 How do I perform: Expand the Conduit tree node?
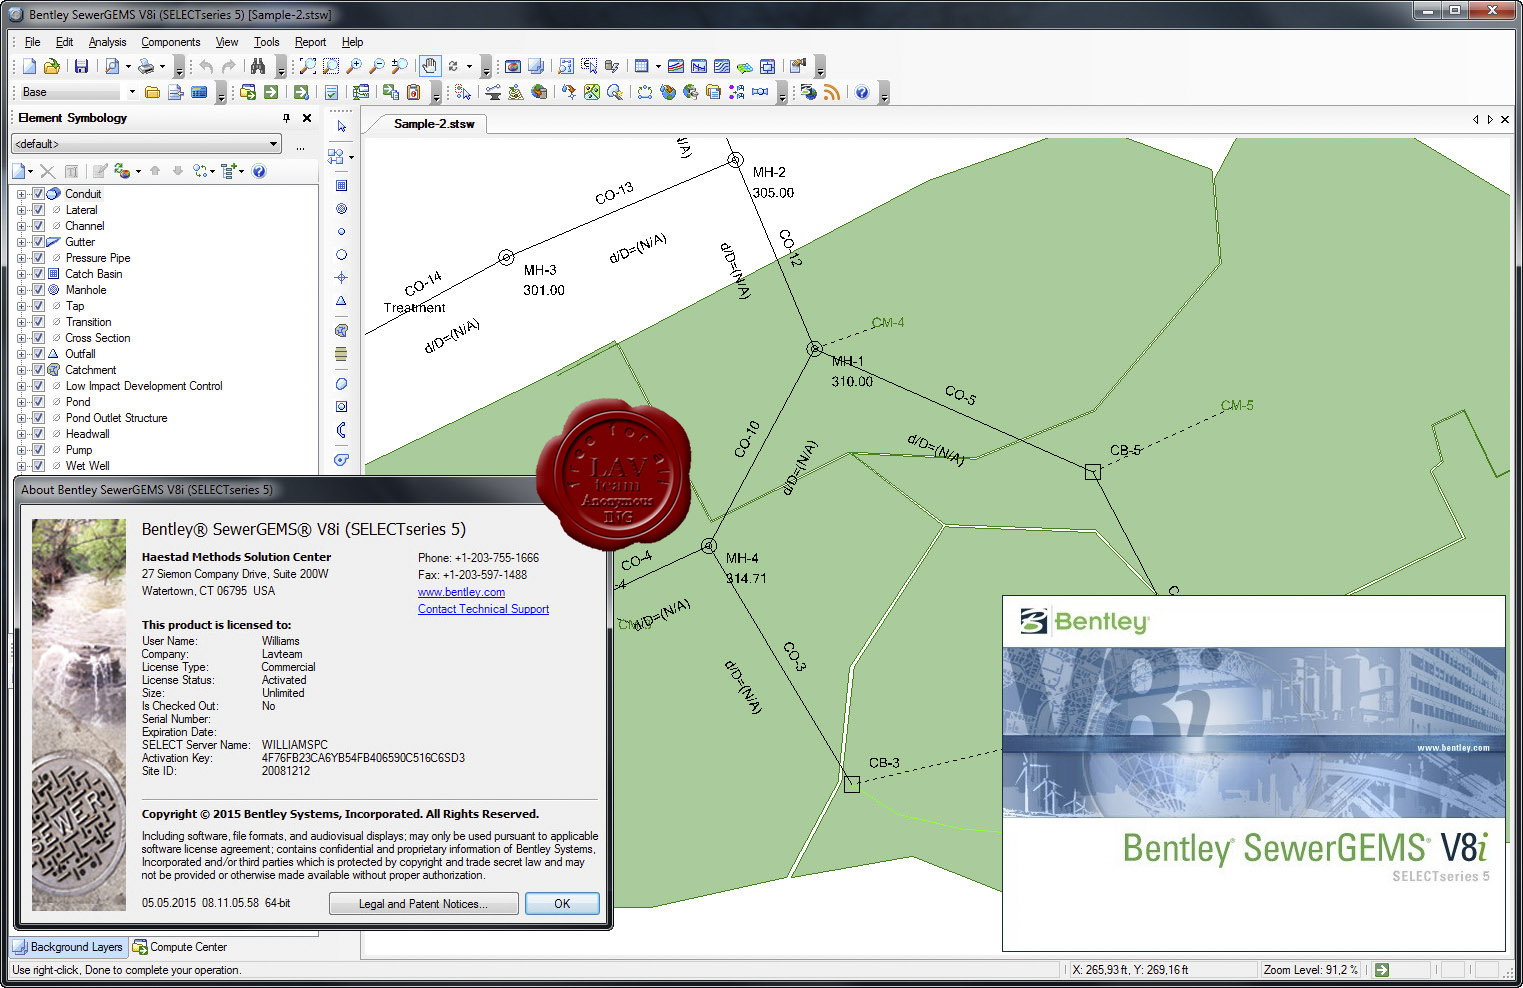tap(22, 194)
